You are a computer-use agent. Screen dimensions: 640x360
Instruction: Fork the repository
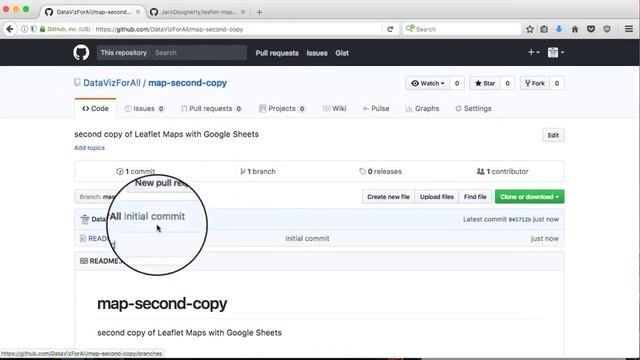coord(535,83)
